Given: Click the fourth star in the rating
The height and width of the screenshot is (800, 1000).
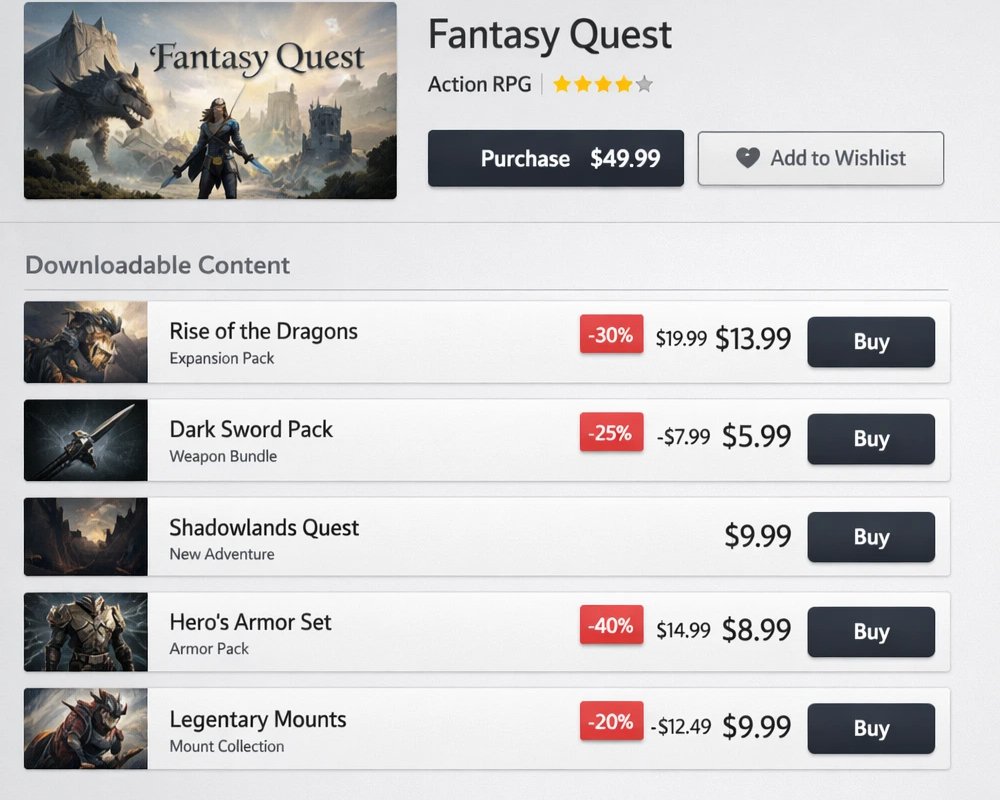Looking at the screenshot, I should tap(625, 84).
